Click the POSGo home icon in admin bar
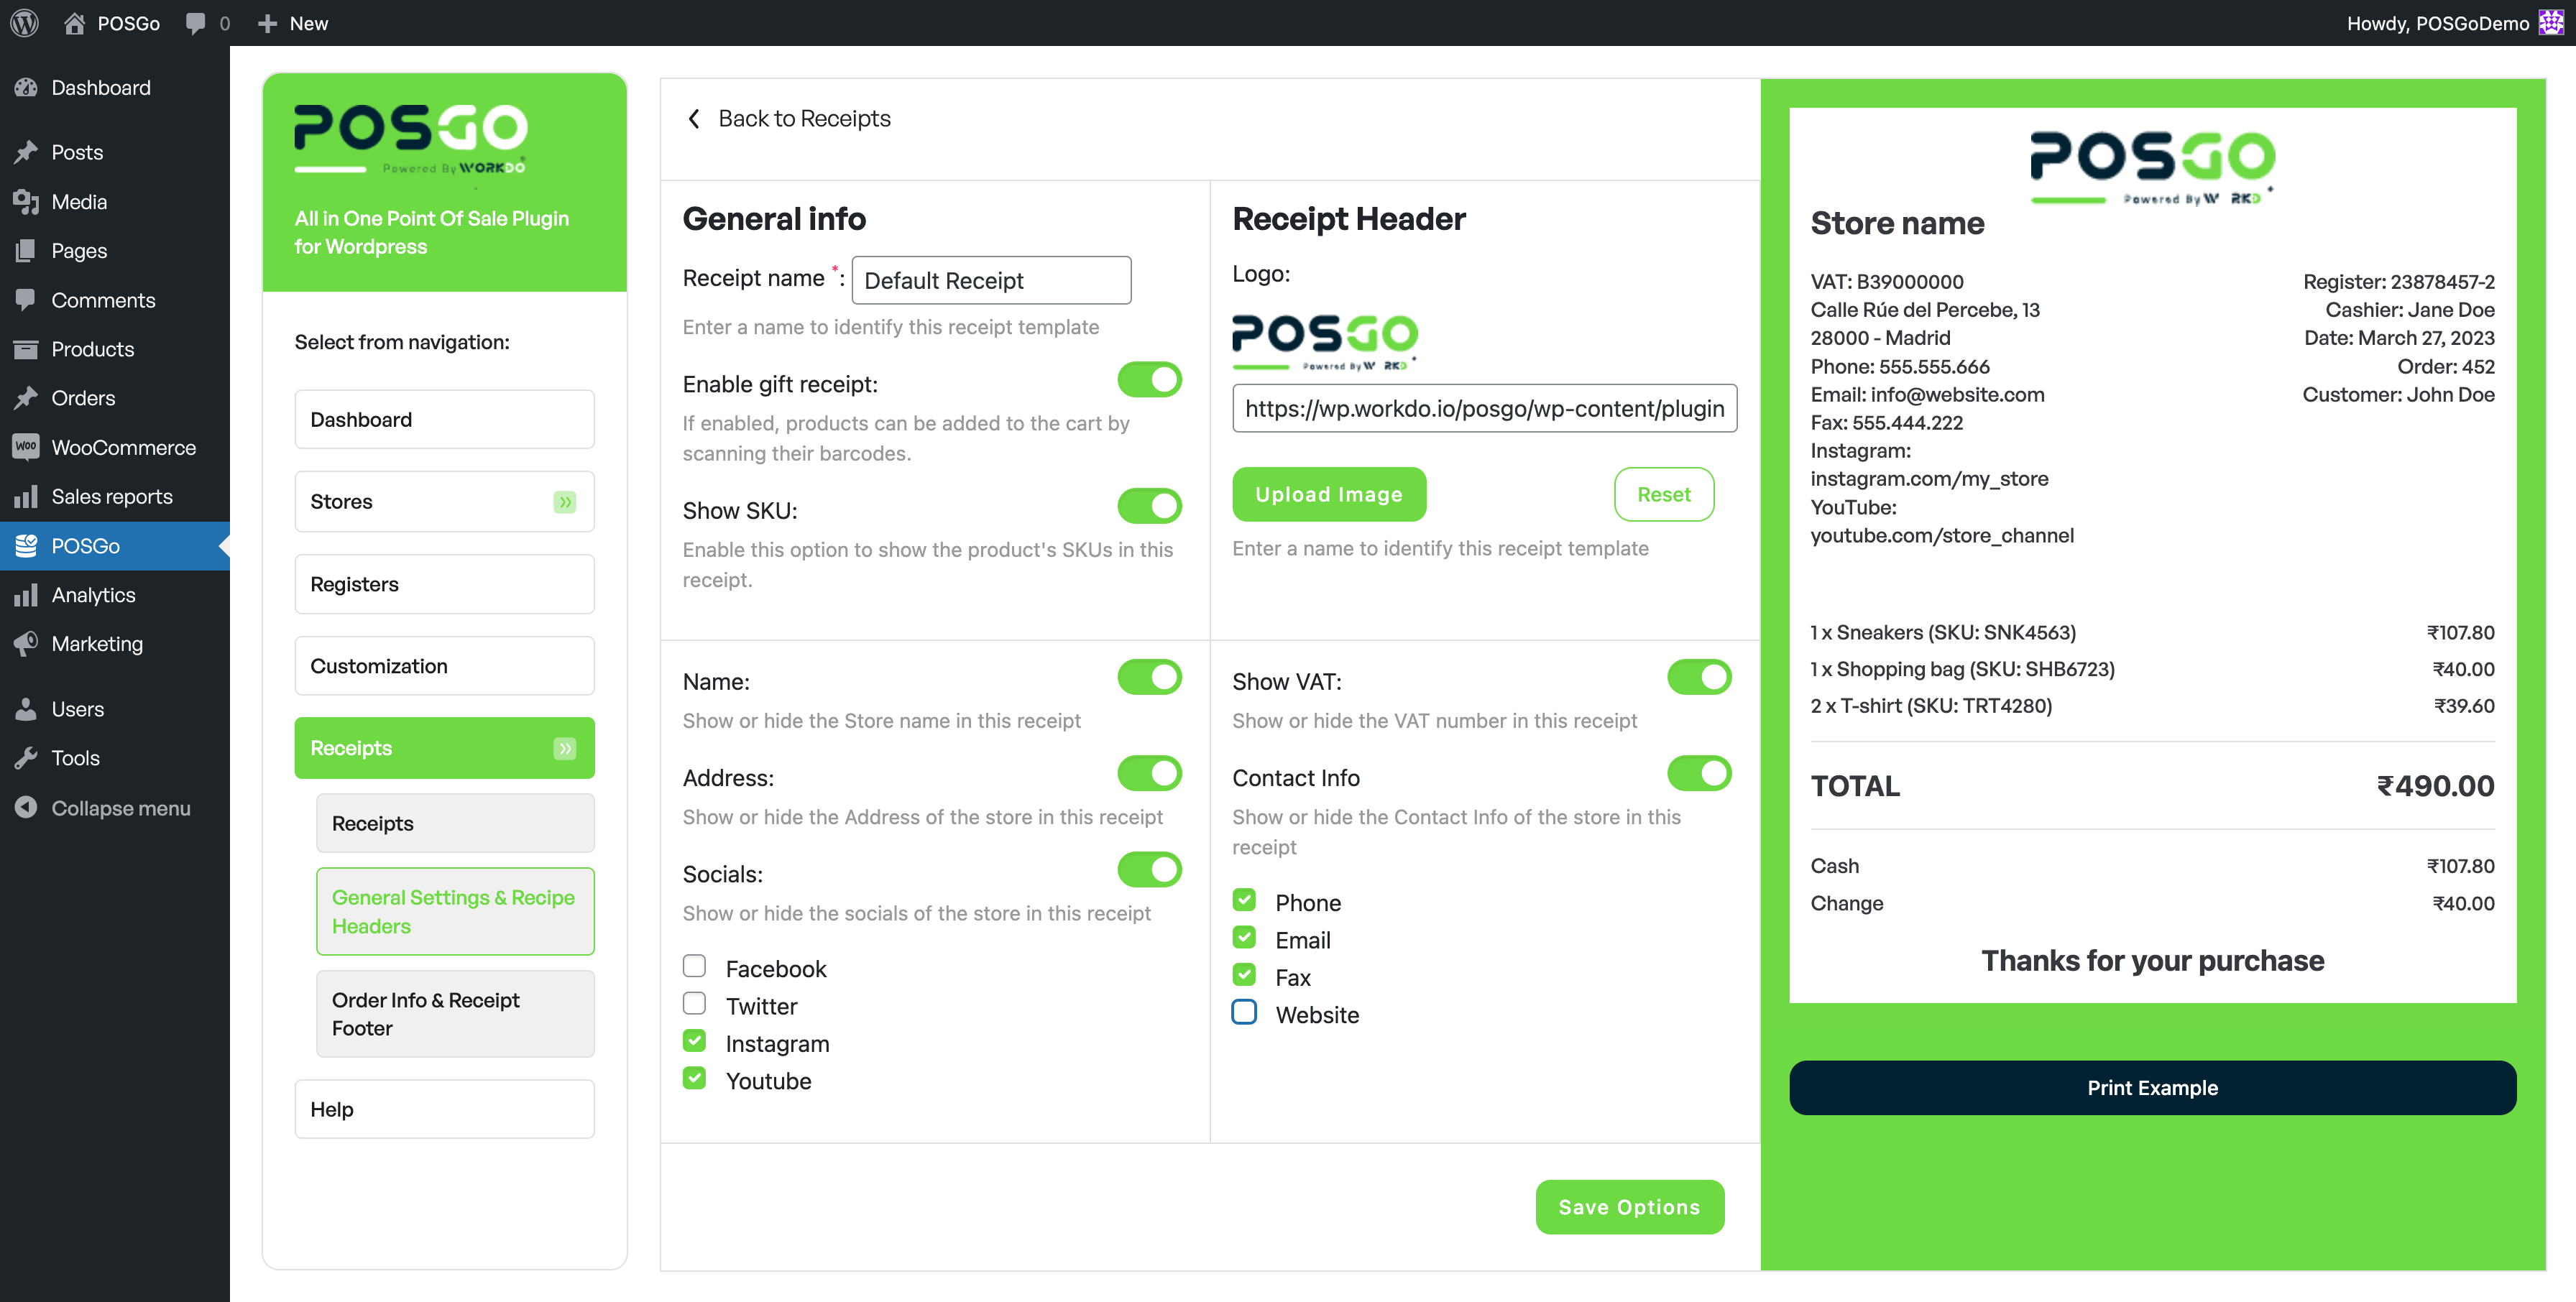 [74, 22]
